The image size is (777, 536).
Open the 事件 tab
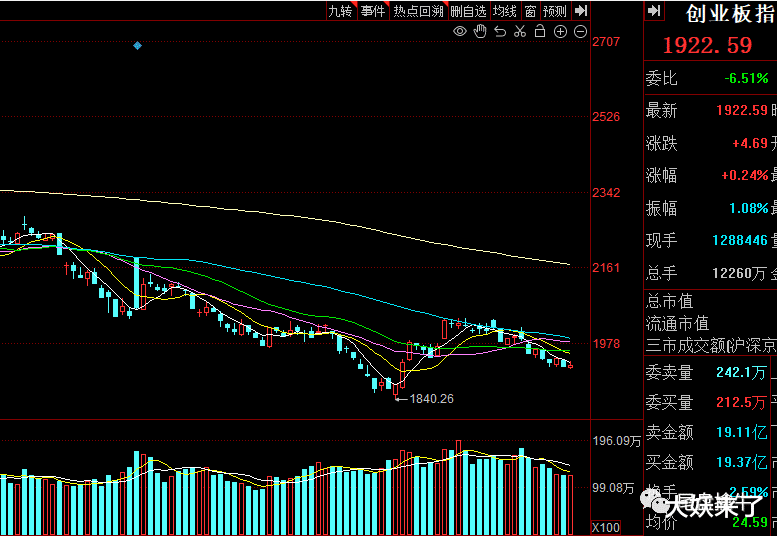click(x=373, y=11)
